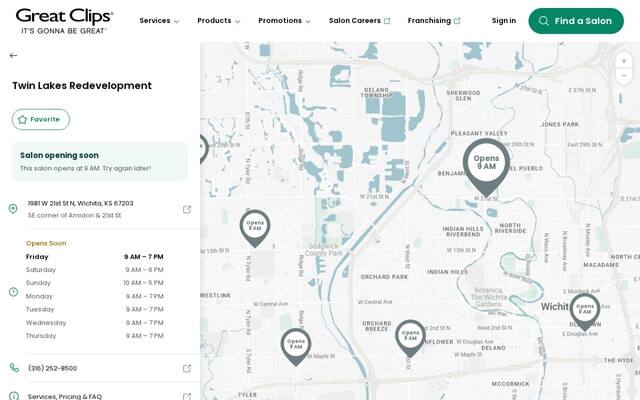This screenshot has height=400, width=640.
Task: Expand the Promotions menu
Action: point(284,20)
